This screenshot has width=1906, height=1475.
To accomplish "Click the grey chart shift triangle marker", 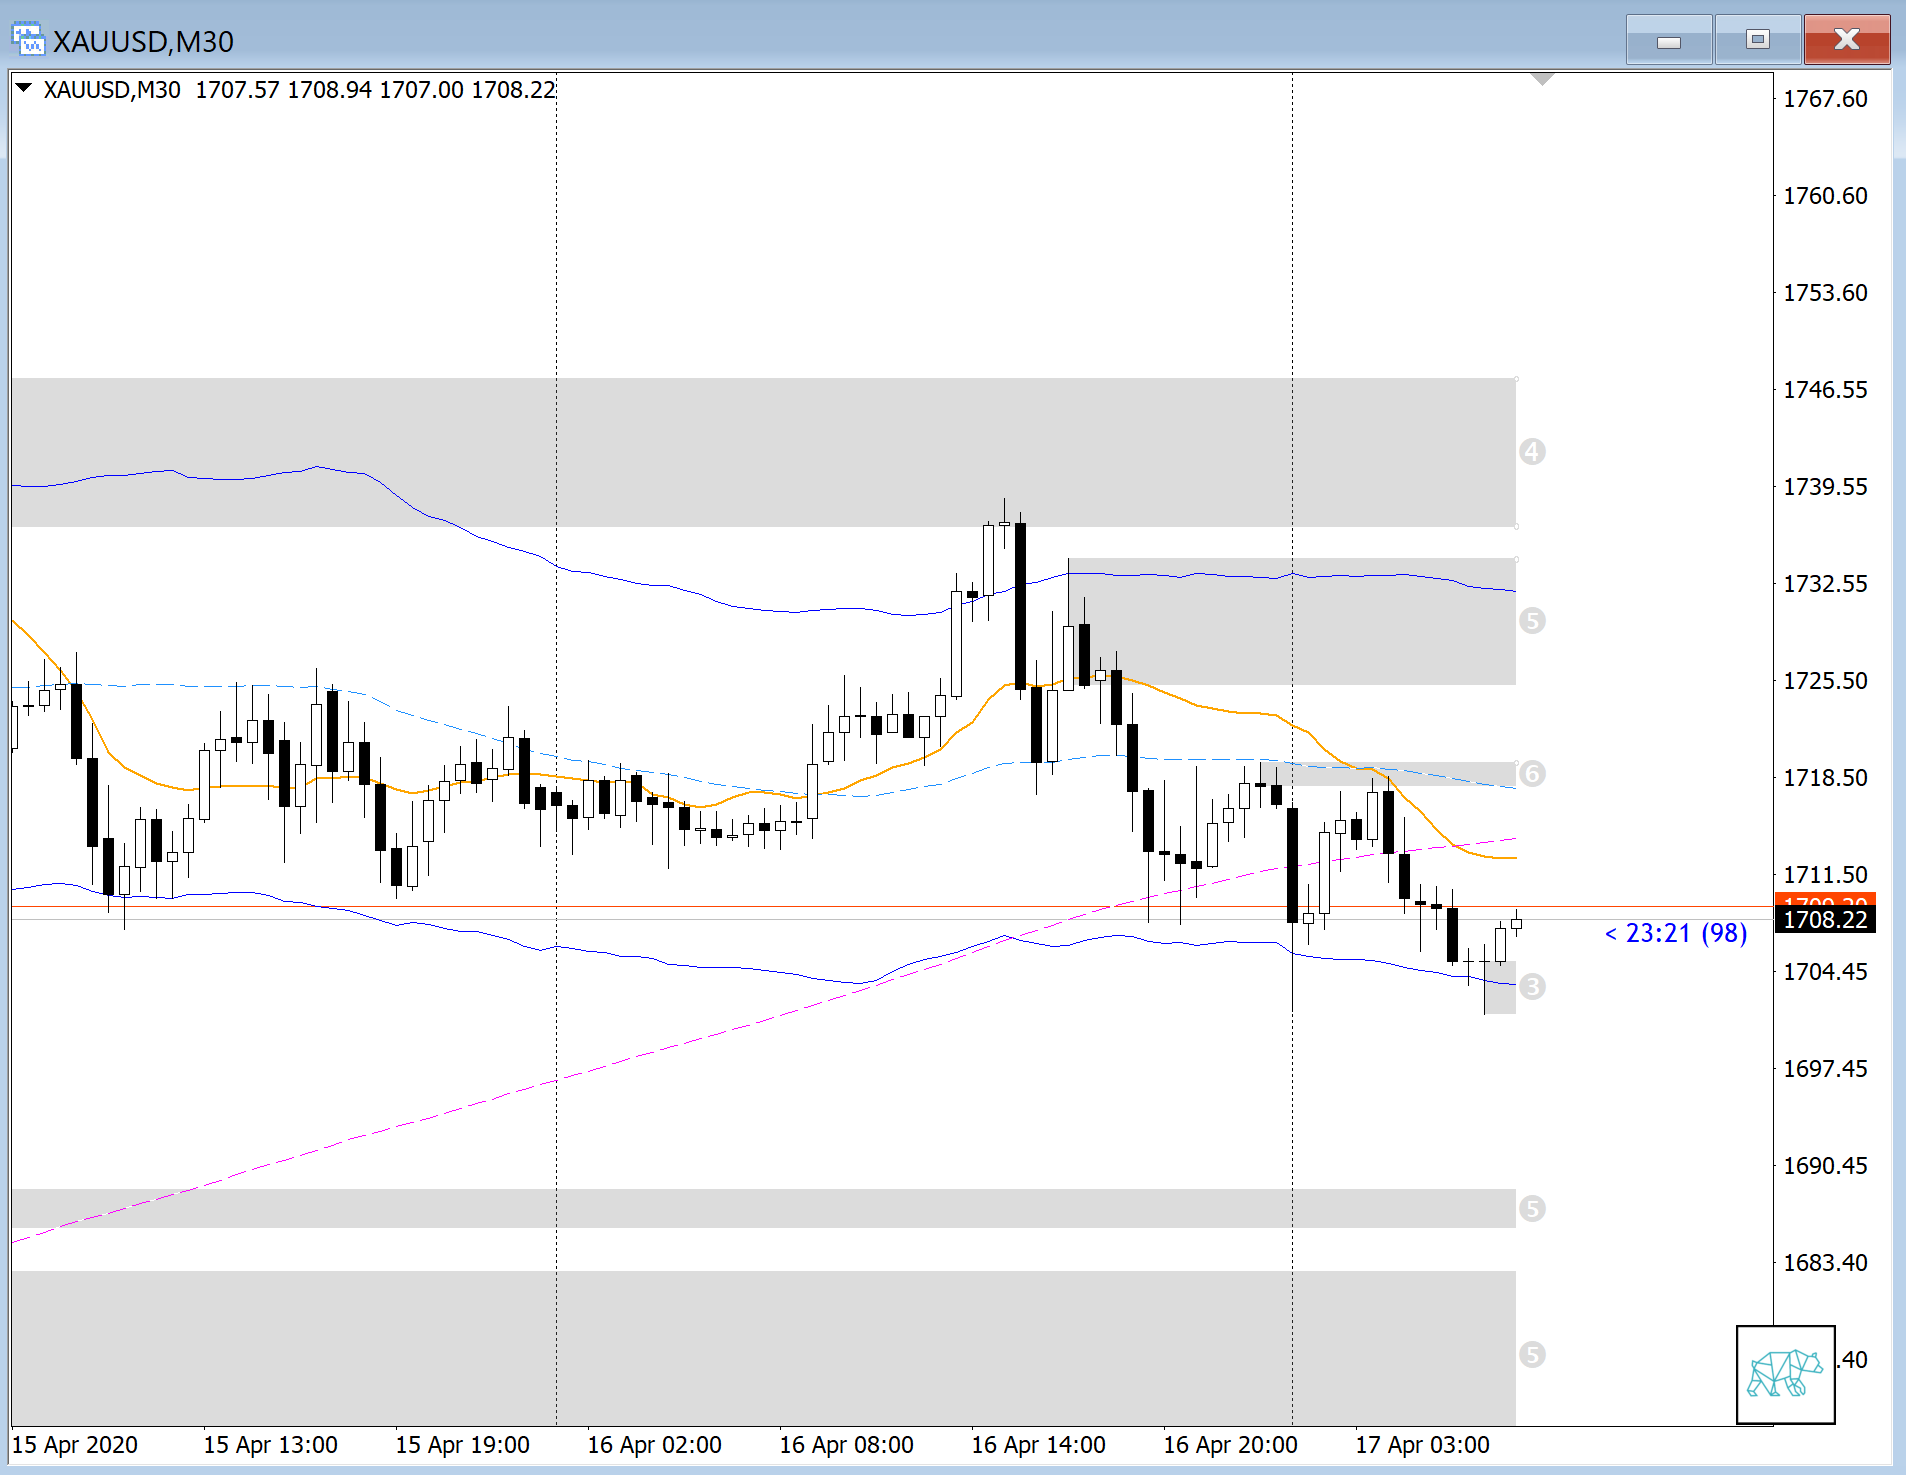I will pyautogui.click(x=1542, y=79).
